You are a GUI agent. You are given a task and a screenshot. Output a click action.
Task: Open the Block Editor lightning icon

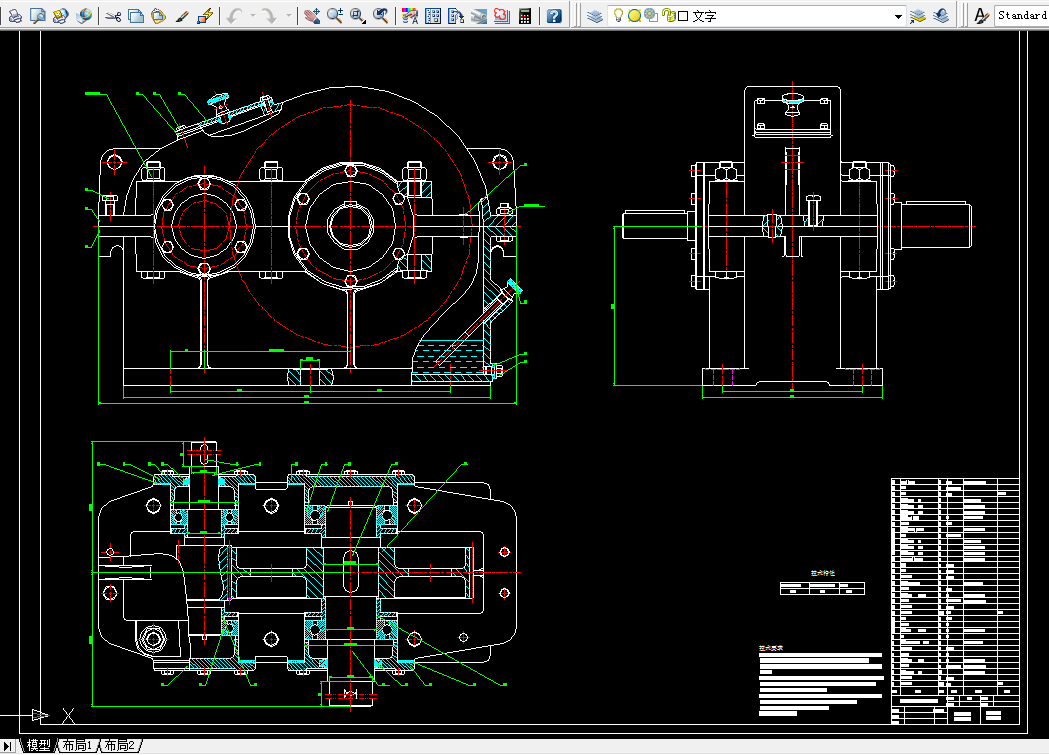[x=205, y=15]
